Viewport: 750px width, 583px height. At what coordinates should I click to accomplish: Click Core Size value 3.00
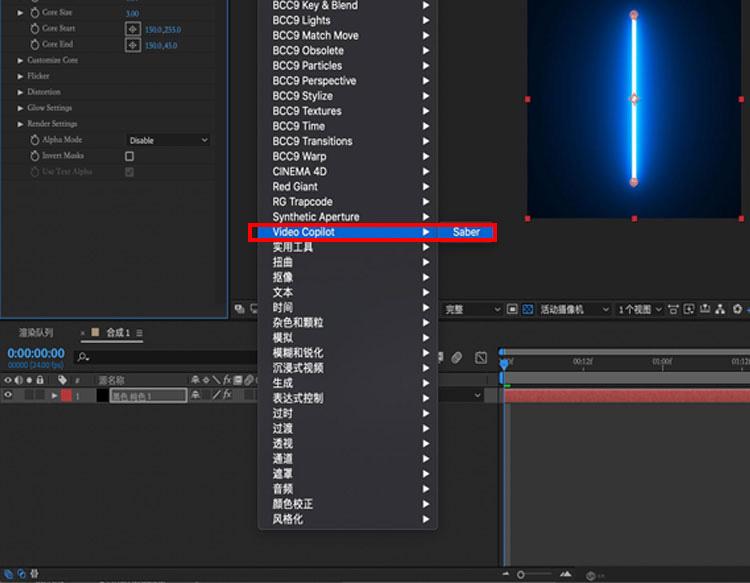coord(132,13)
